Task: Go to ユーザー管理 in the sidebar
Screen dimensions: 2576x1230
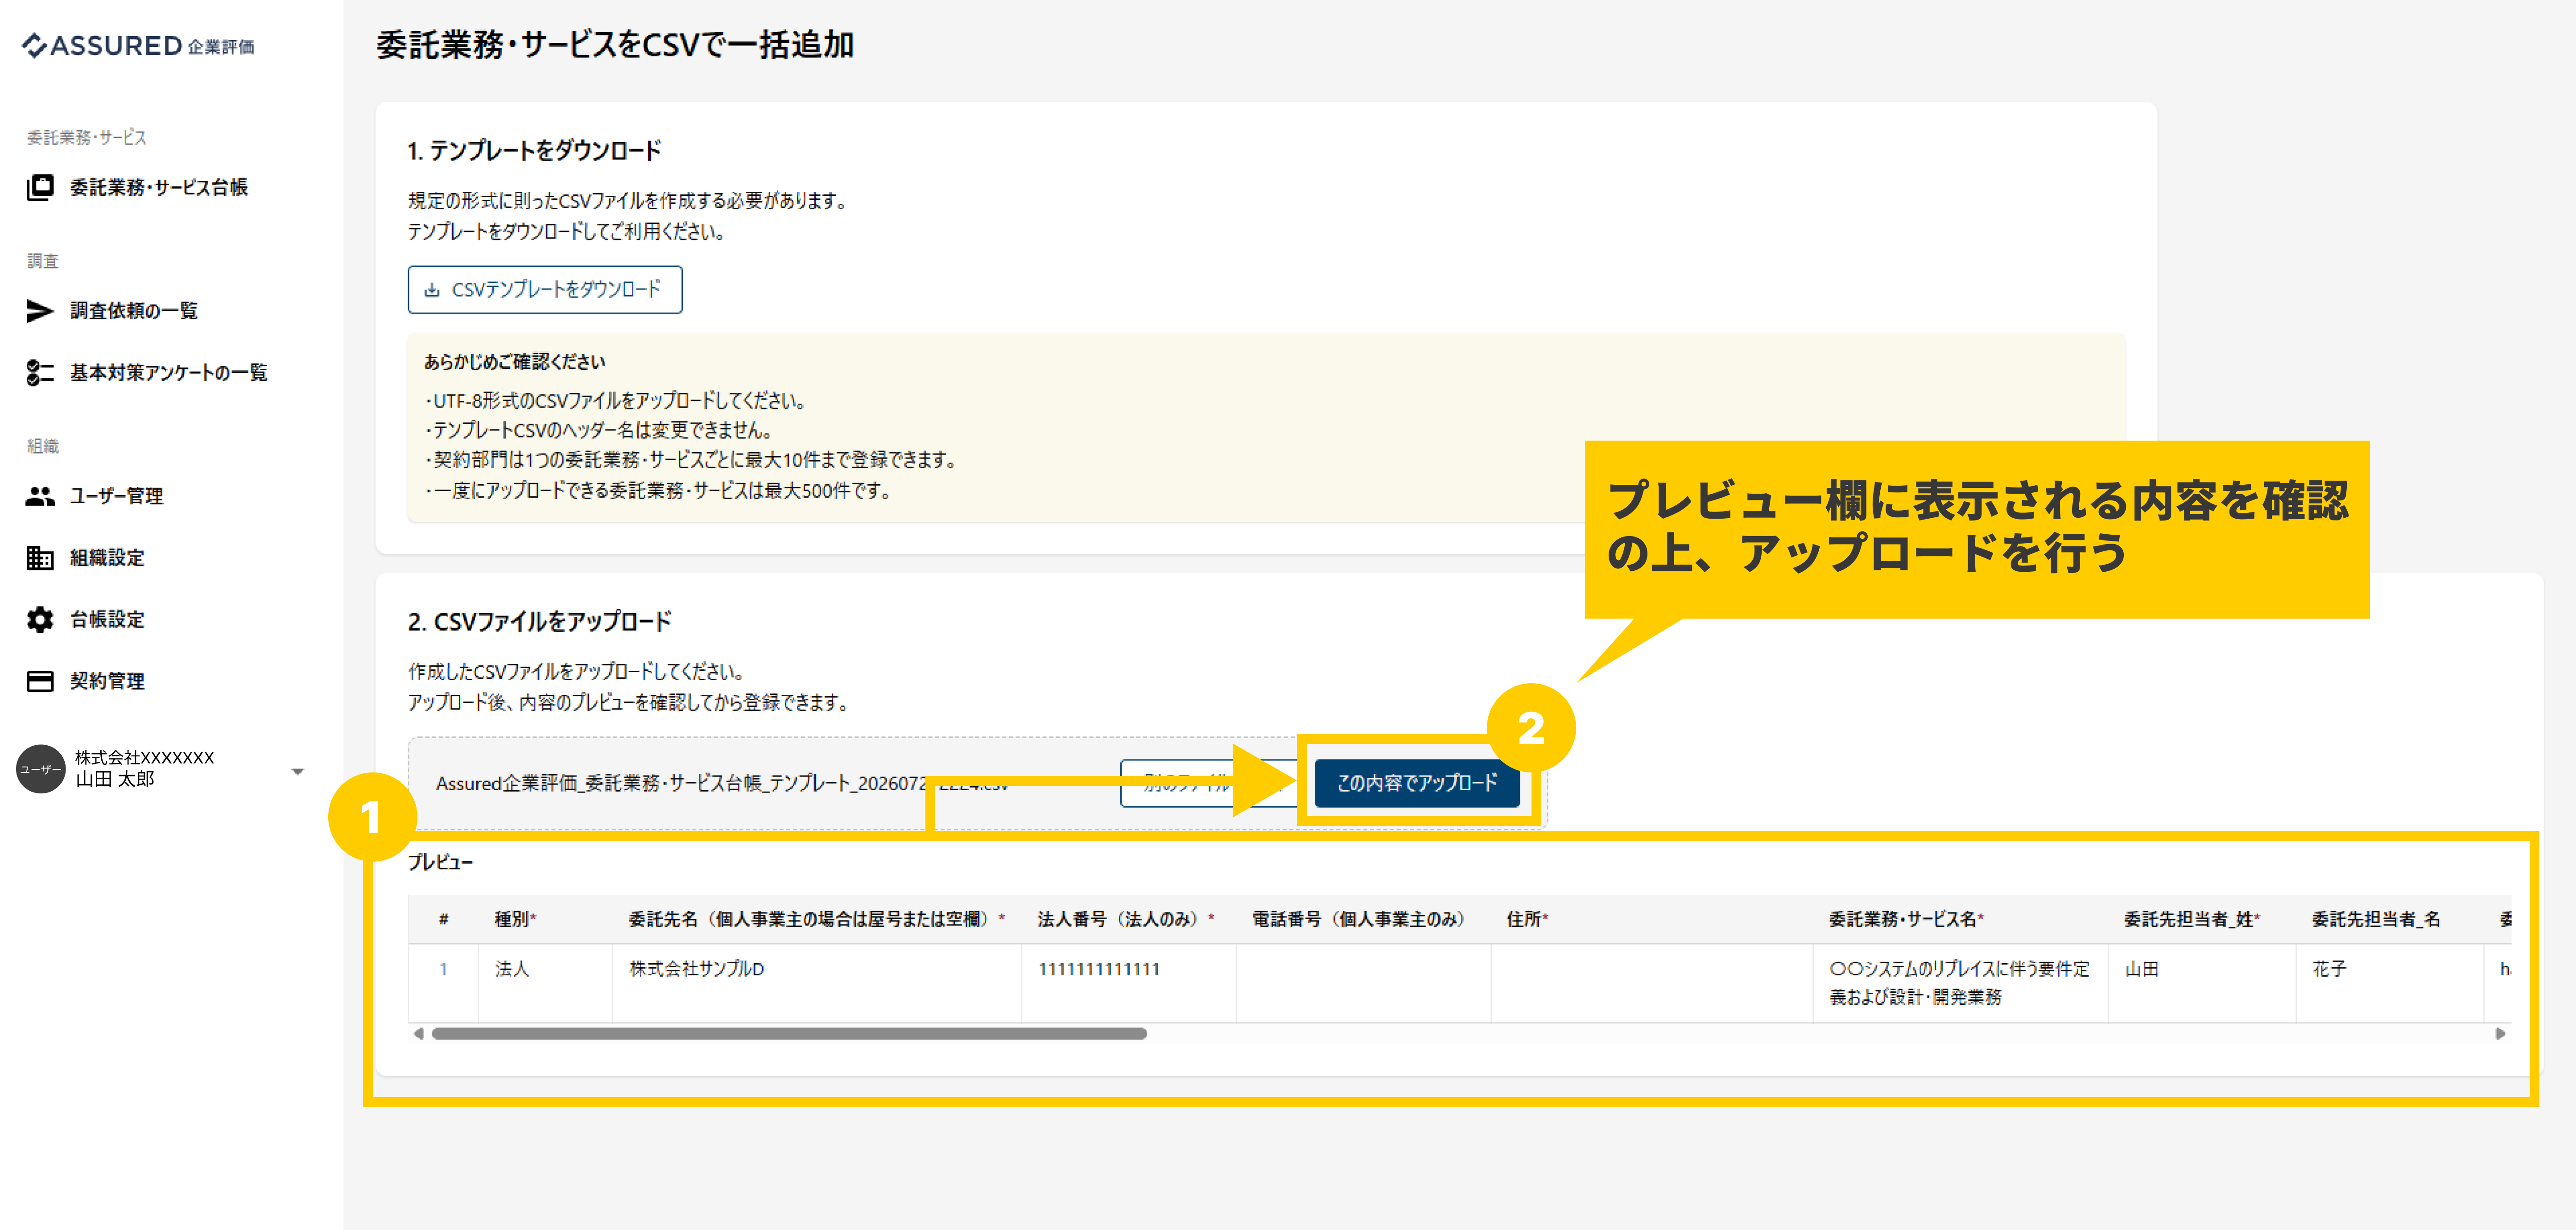Action: click(116, 496)
